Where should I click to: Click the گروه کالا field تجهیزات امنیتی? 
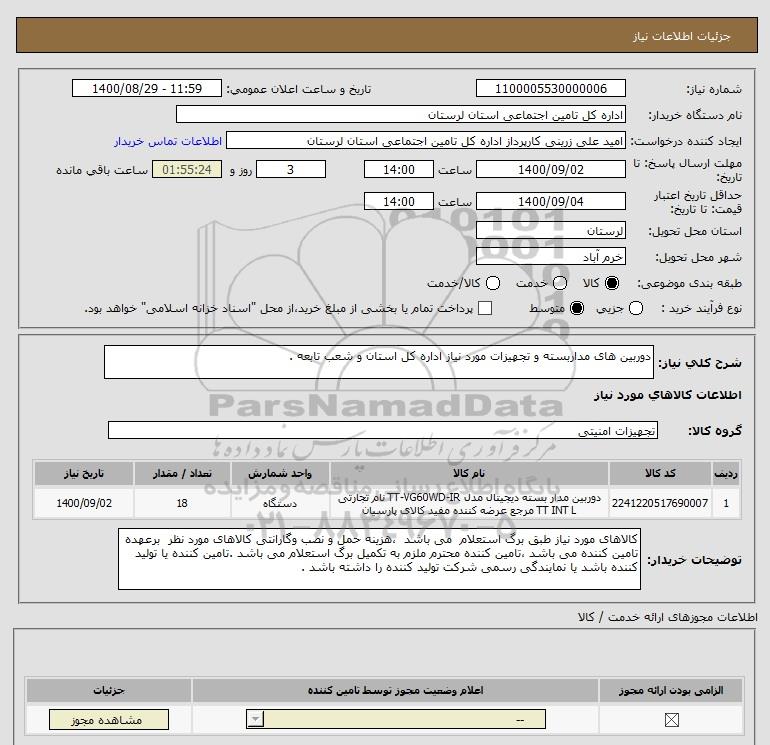[383, 430]
